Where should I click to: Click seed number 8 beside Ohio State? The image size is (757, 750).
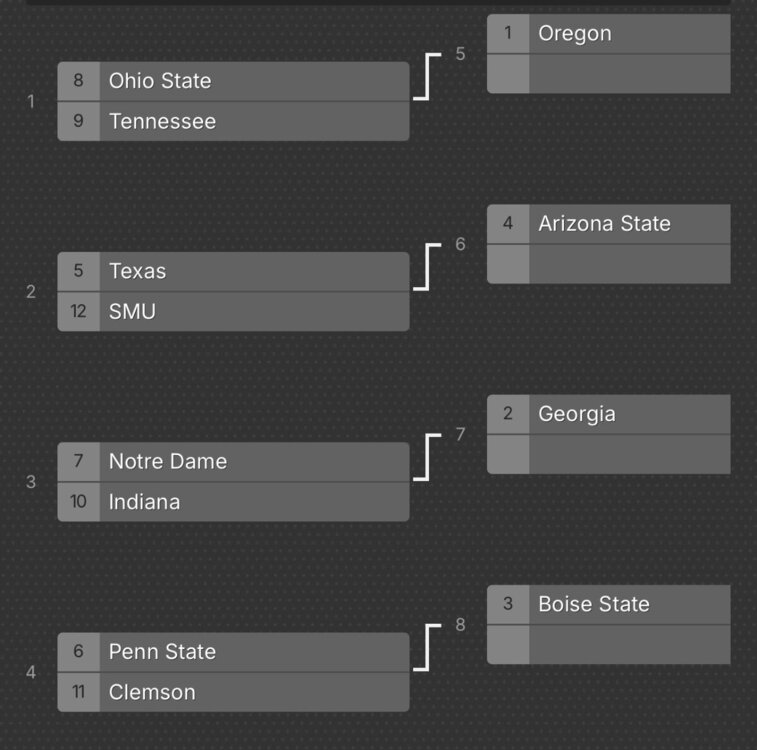(x=78, y=81)
